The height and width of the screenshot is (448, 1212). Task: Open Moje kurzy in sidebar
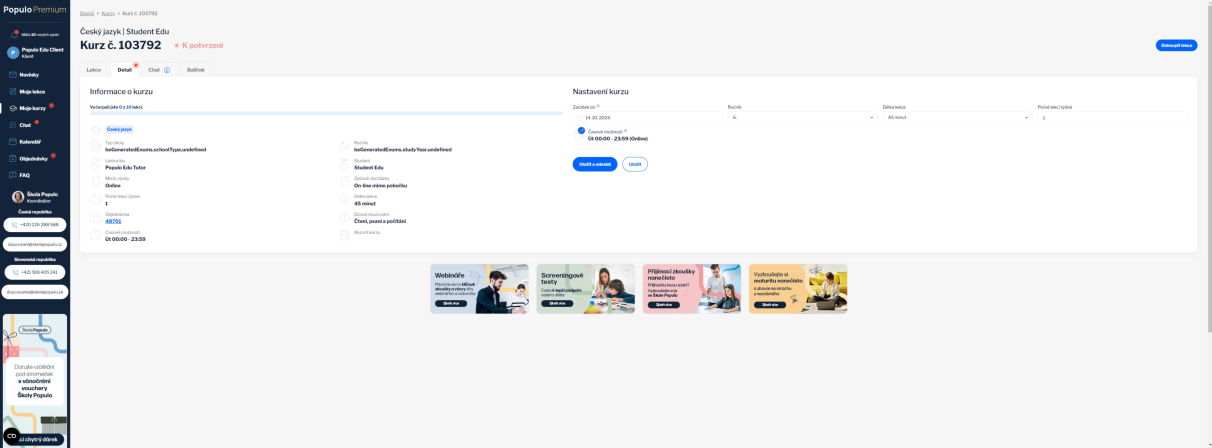coord(32,108)
